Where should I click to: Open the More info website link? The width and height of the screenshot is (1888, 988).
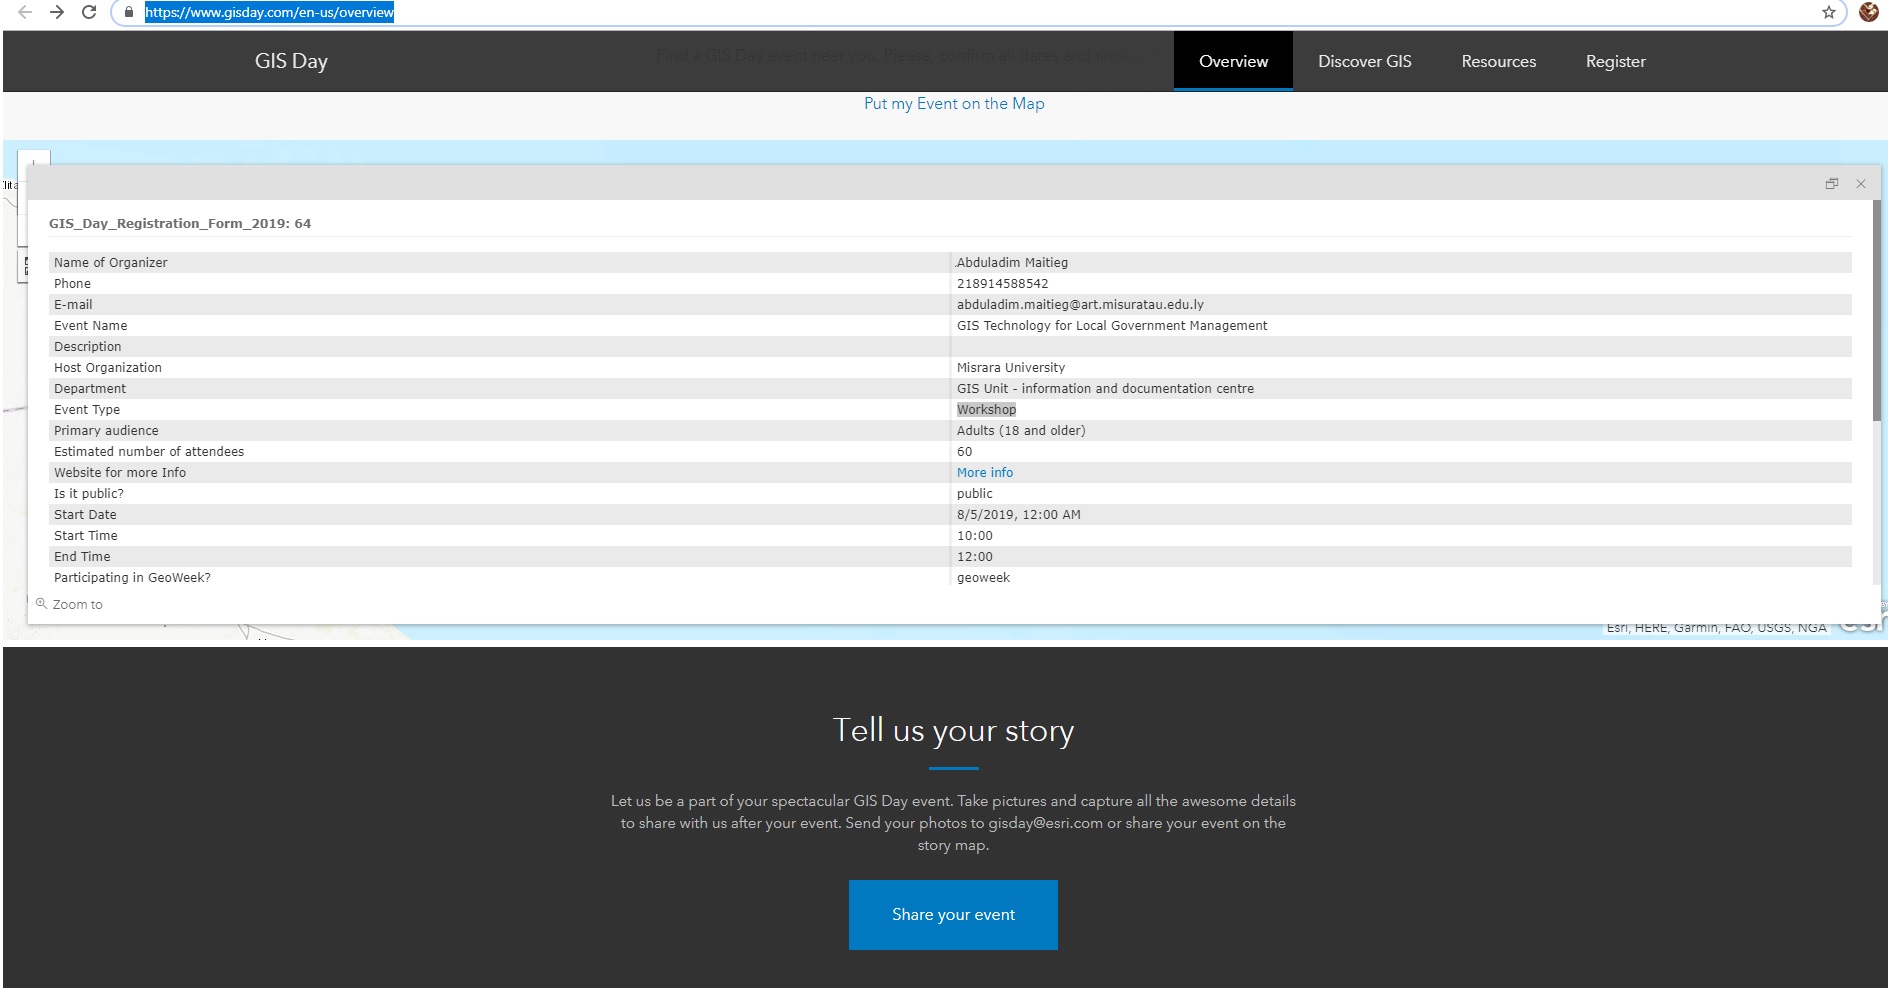click(x=985, y=472)
